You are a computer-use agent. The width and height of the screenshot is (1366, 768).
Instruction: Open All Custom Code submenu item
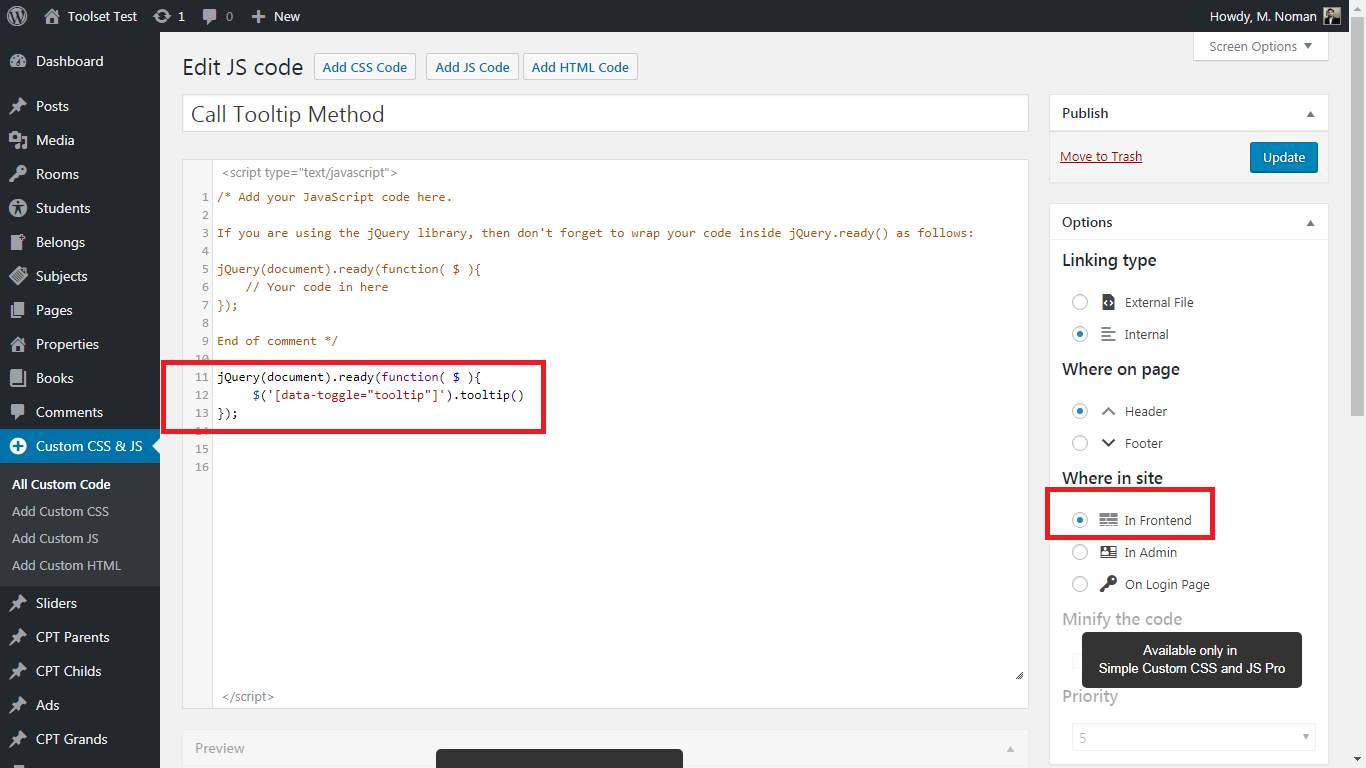61,484
